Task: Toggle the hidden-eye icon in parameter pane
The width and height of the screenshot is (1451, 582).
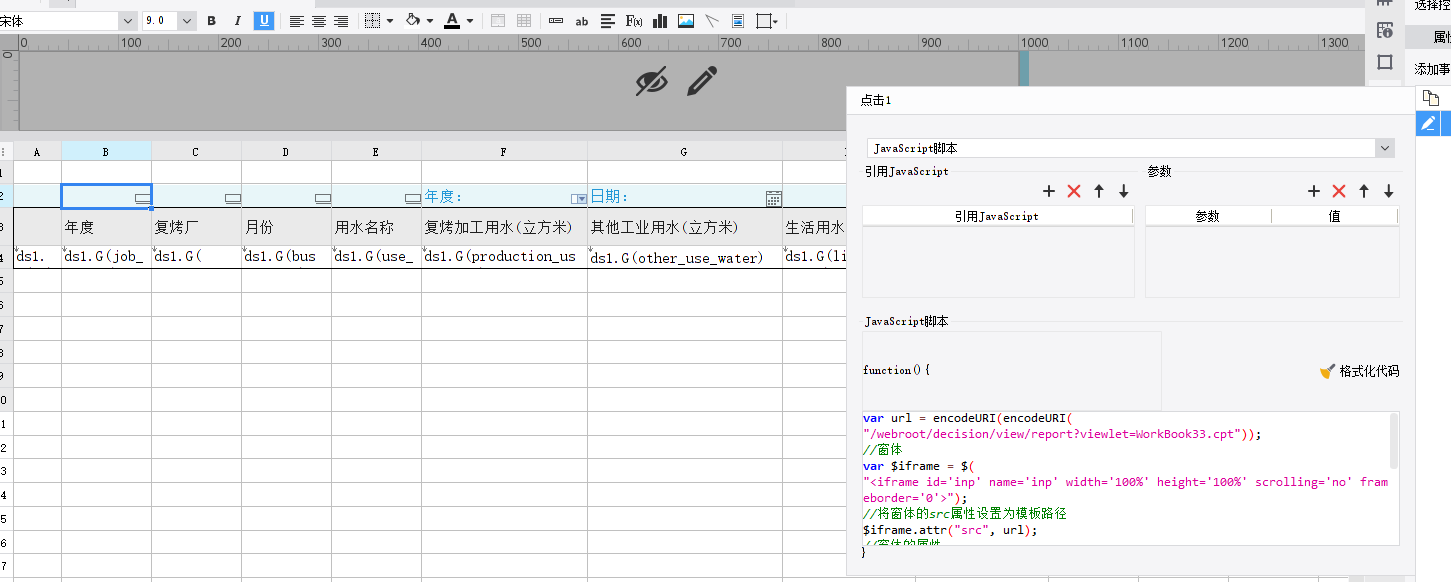Action: [652, 81]
